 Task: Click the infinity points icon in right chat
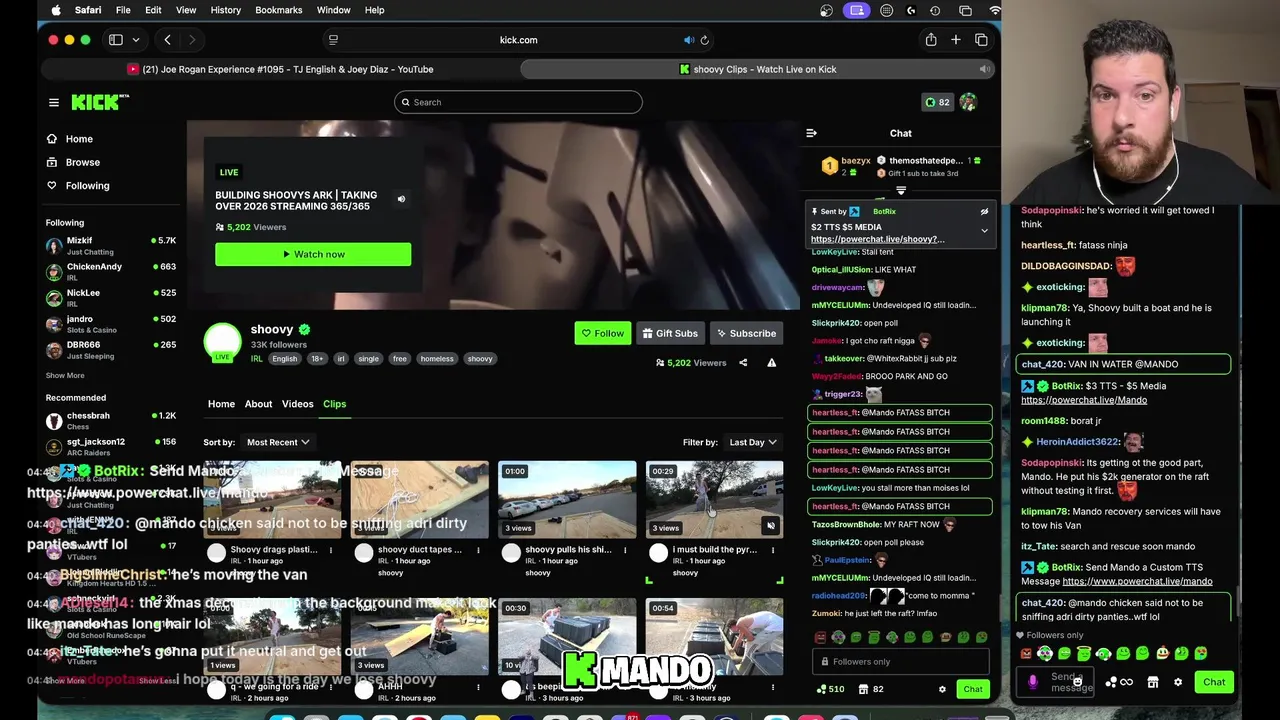tap(1121, 682)
